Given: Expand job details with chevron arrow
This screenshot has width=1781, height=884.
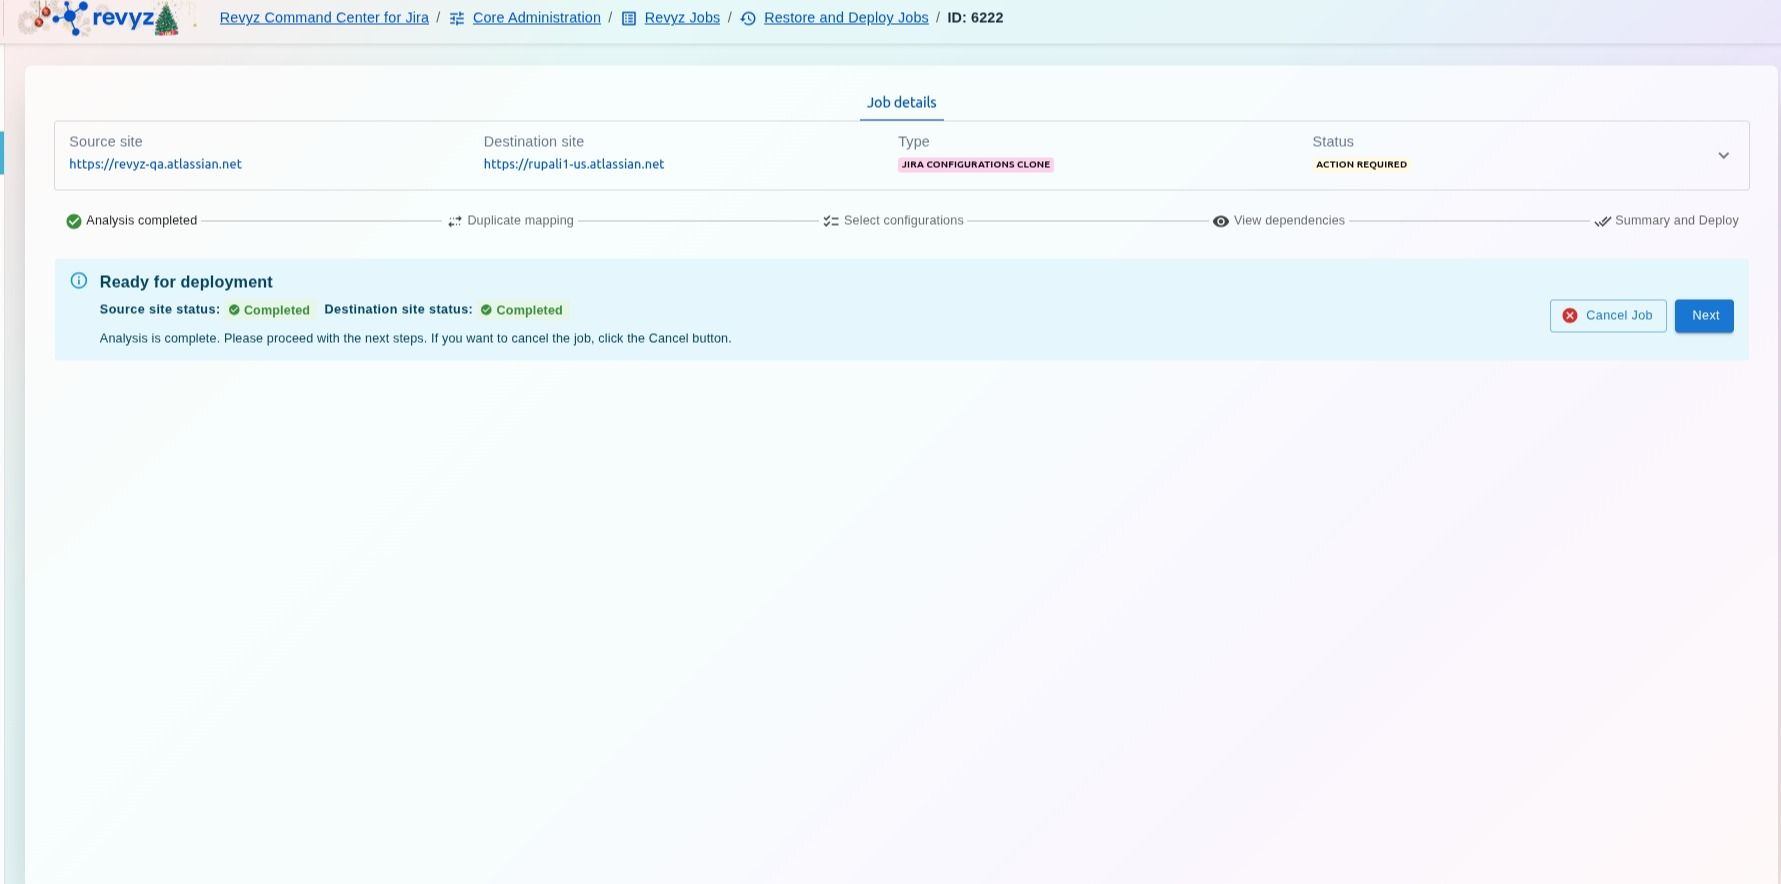Looking at the screenshot, I should (x=1723, y=155).
